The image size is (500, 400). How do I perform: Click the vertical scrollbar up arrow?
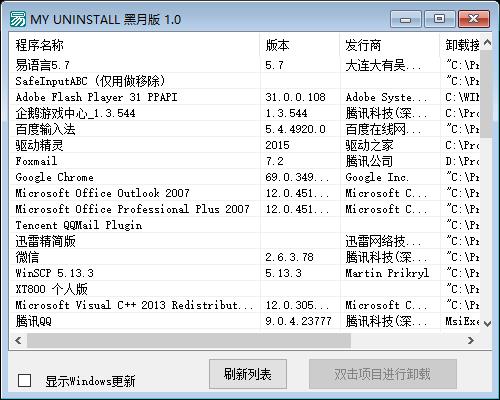coord(487,42)
